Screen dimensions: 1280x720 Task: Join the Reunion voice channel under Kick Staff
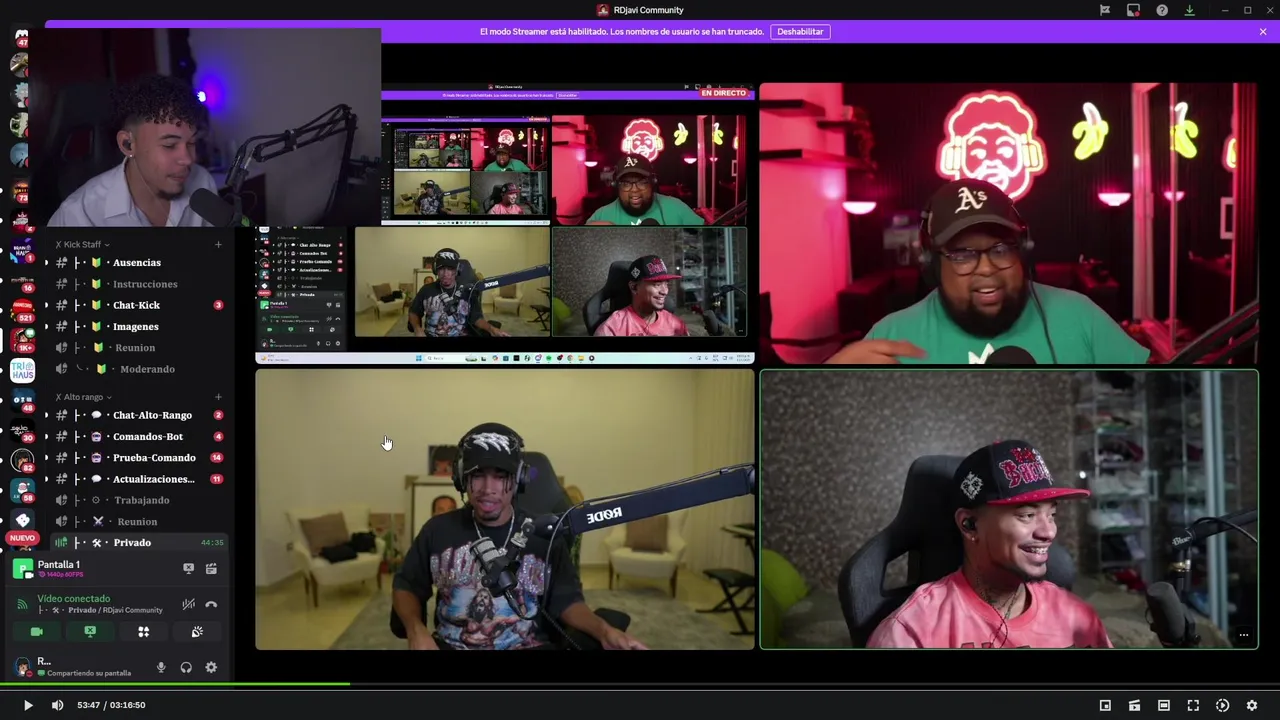pos(136,348)
